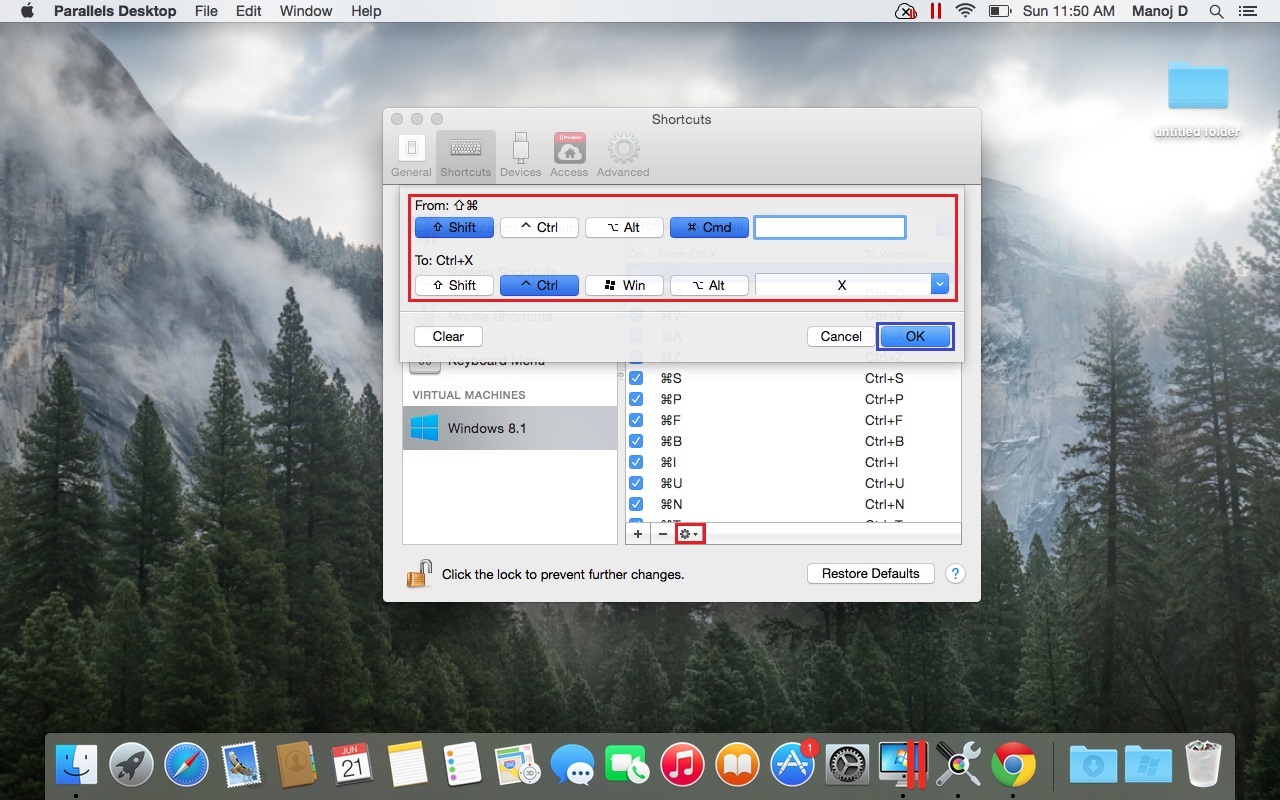Uncheck the ⌘S to Ctrl+S shortcut
The image size is (1280, 800).
[636, 378]
